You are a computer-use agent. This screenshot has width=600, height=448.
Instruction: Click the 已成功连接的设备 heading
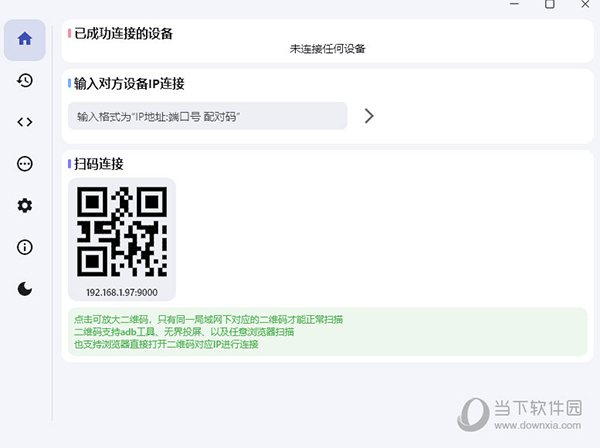(124, 34)
